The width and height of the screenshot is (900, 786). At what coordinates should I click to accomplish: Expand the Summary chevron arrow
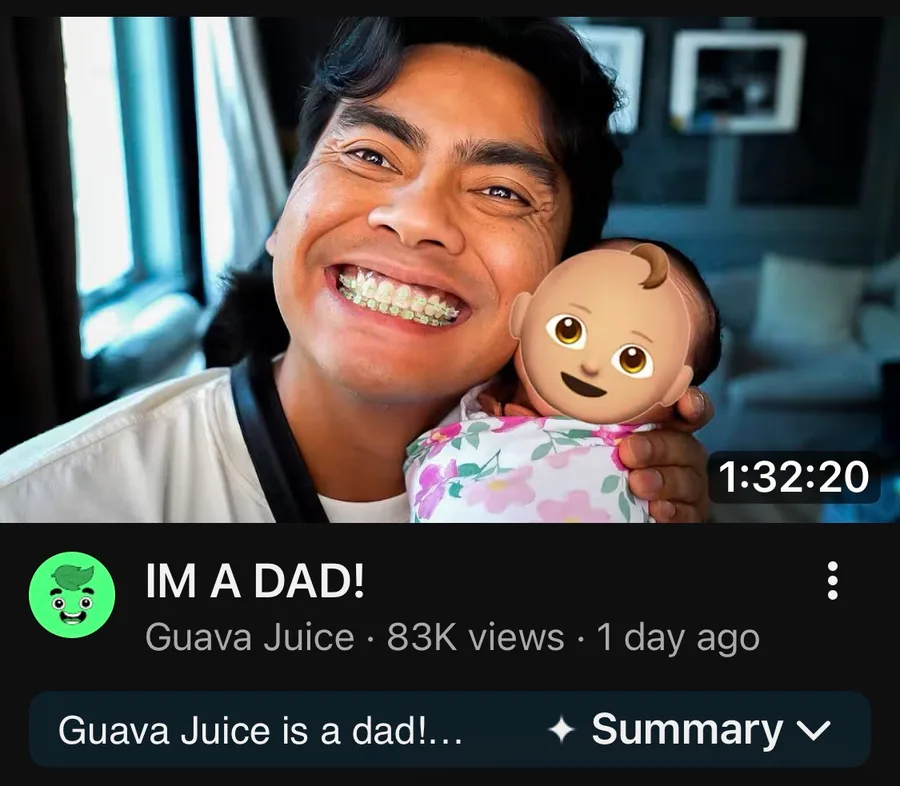[814, 730]
